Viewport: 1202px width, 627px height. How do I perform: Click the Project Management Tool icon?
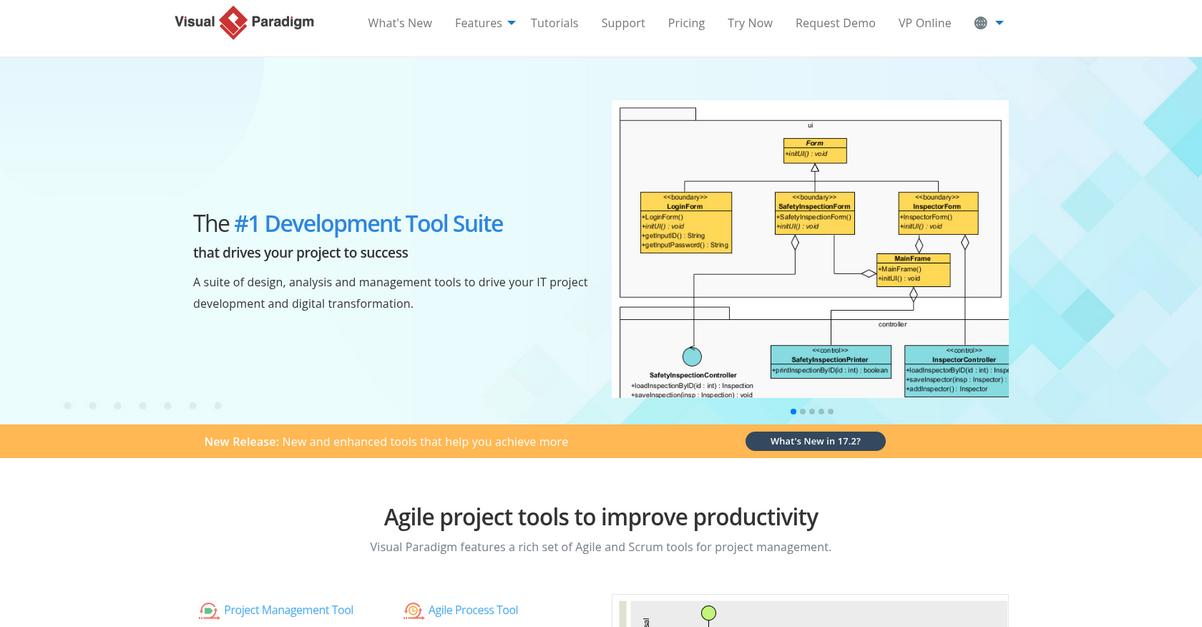tap(208, 610)
